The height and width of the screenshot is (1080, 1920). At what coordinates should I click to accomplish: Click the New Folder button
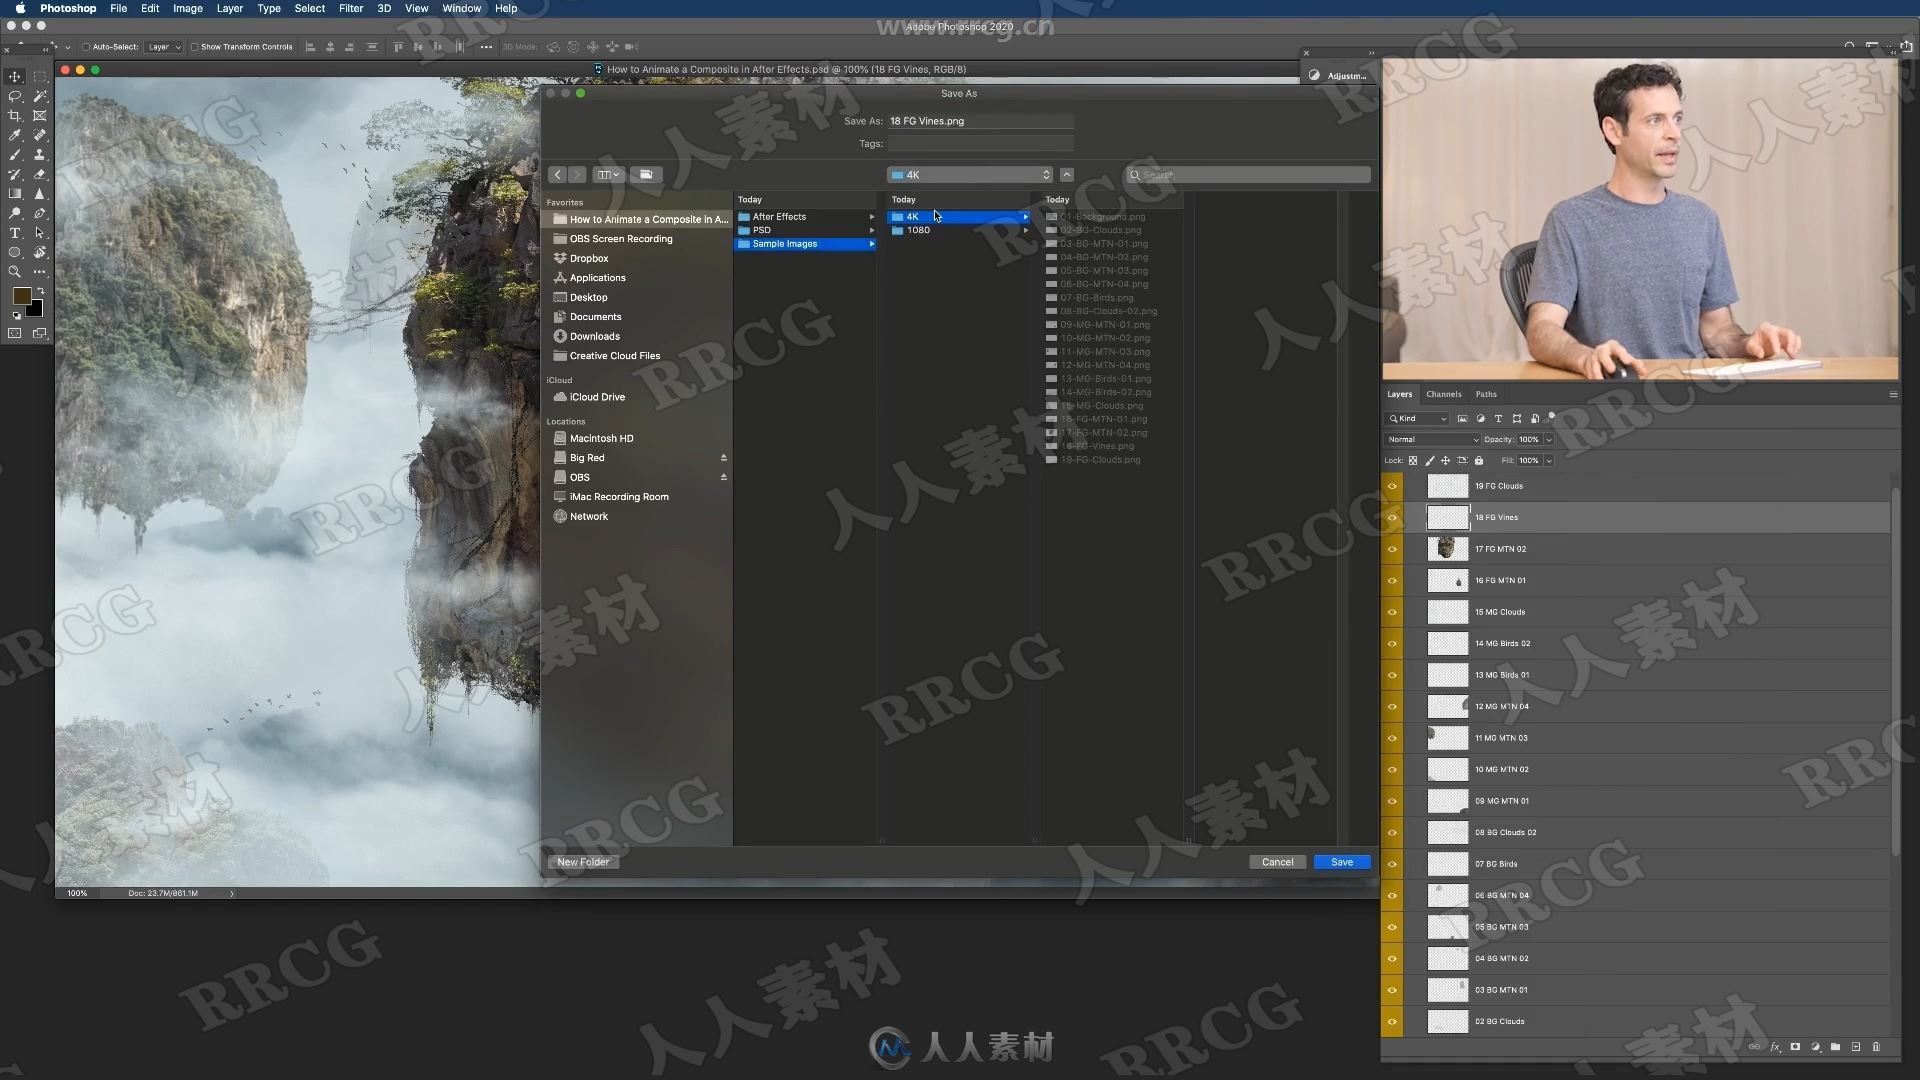point(583,861)
